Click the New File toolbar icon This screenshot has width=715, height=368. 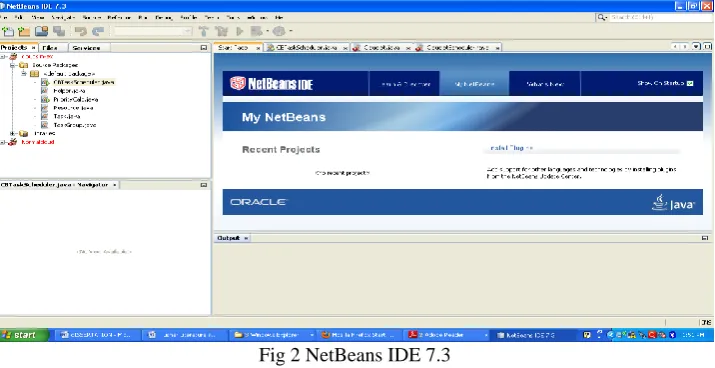point(8,31)
